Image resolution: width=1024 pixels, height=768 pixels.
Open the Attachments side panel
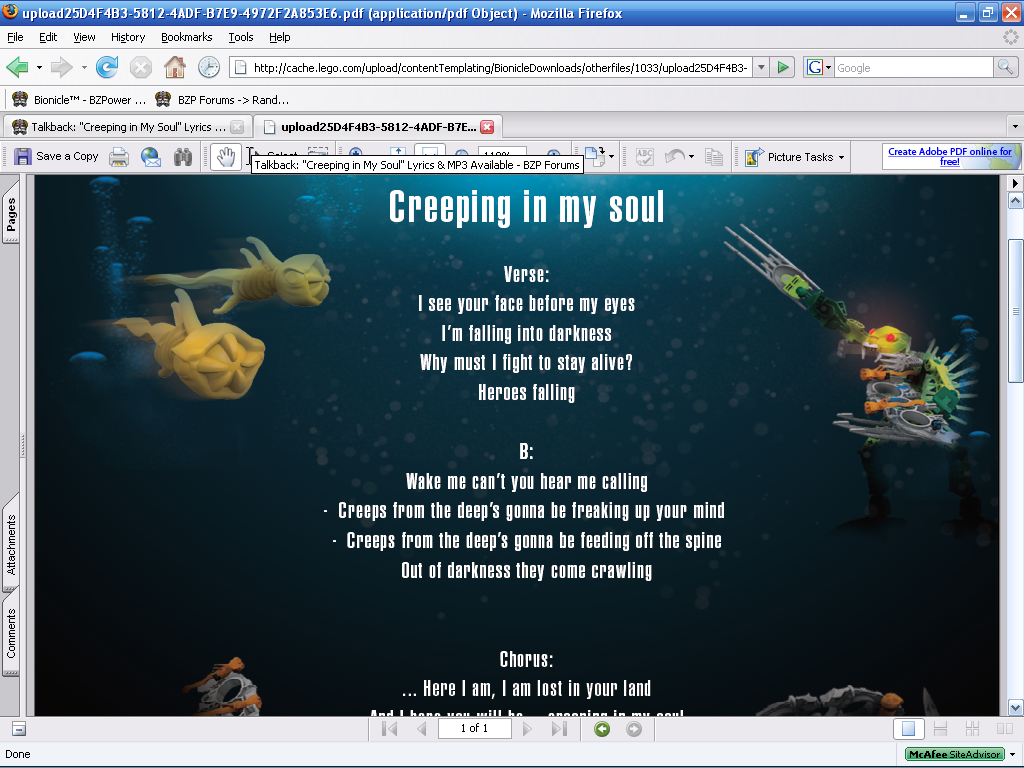11,544
